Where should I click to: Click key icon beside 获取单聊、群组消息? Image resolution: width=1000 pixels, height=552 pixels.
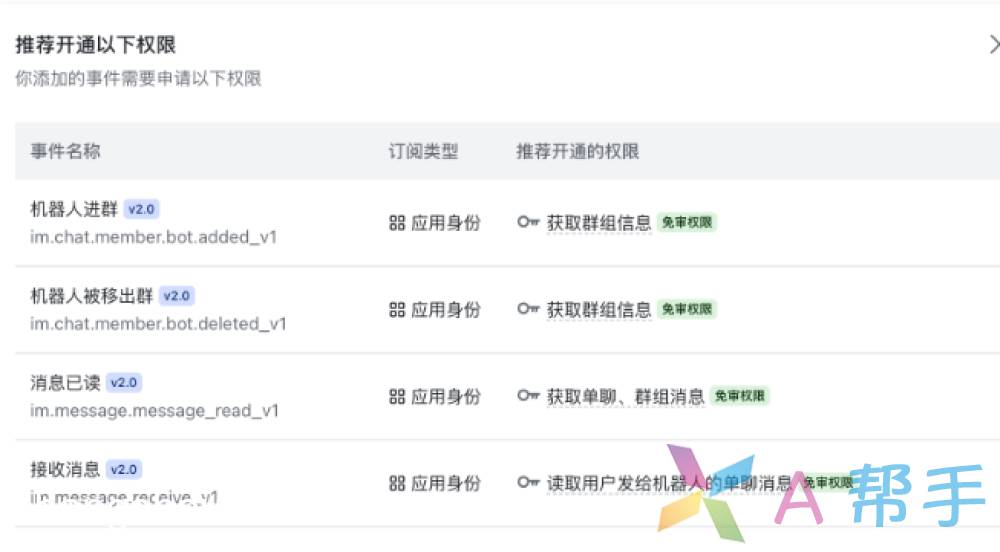528,396
